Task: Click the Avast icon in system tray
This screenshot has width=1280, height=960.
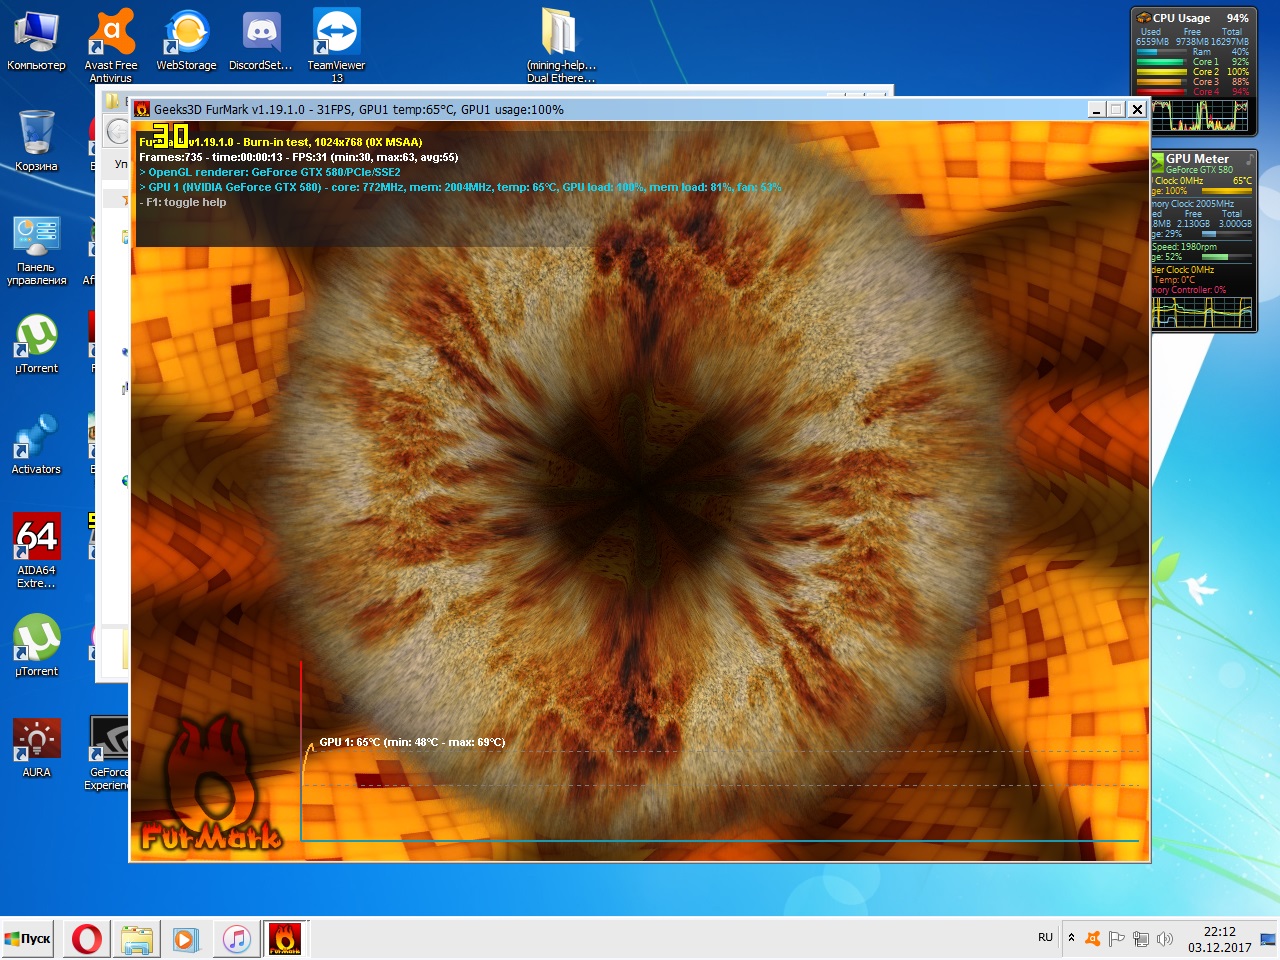Action: point(1093,938)
